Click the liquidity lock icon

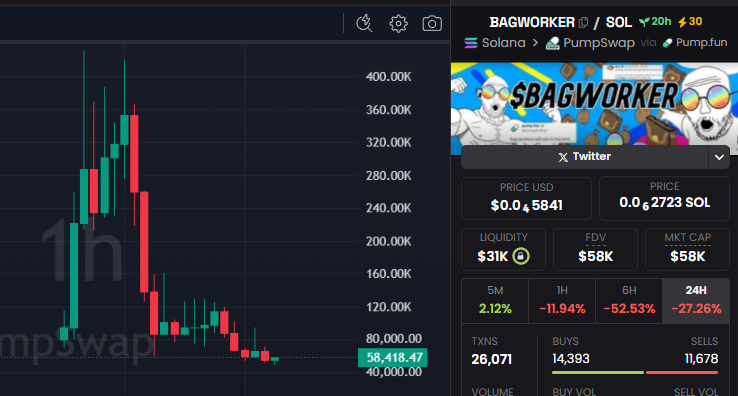[521, 256]
